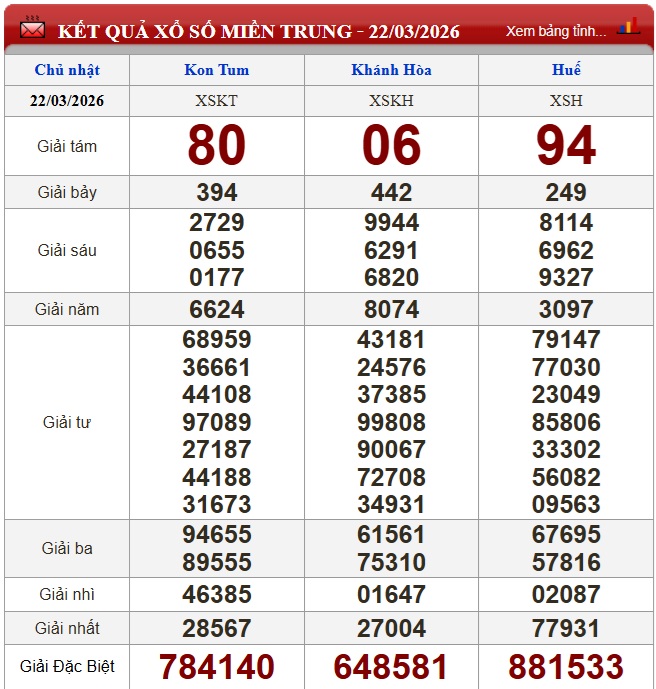Click the 'Chủ nhật' day header
The image size is (656, 689).
(x=67, y=70)
